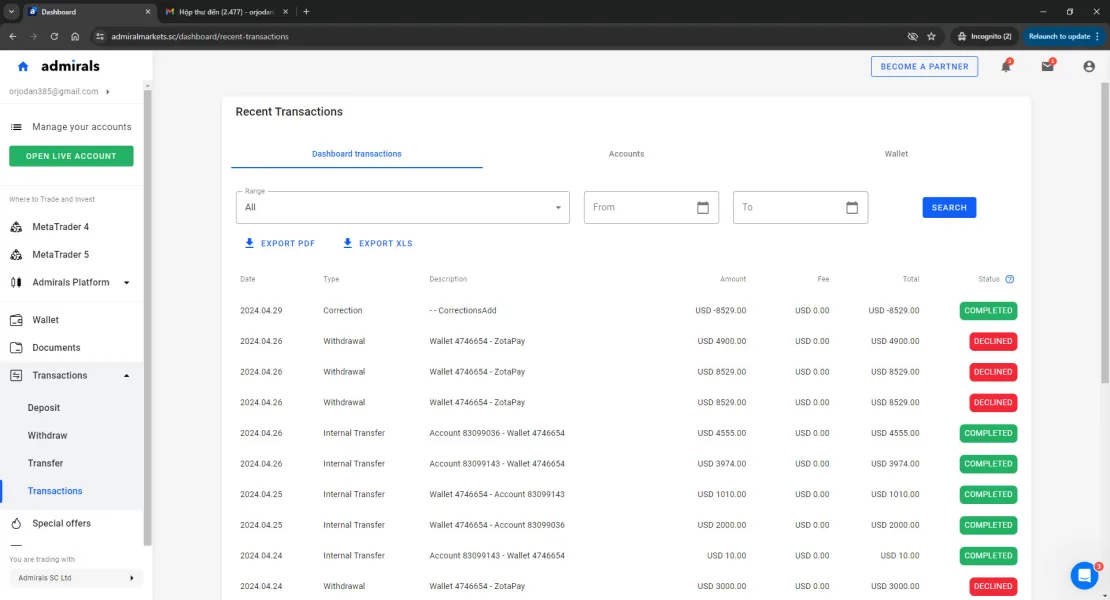The width and height of the screenshot is (1110, 600).
Task: Click the Manage your accounts list icon
Action: pyautogui.click(x=16, y=127)
